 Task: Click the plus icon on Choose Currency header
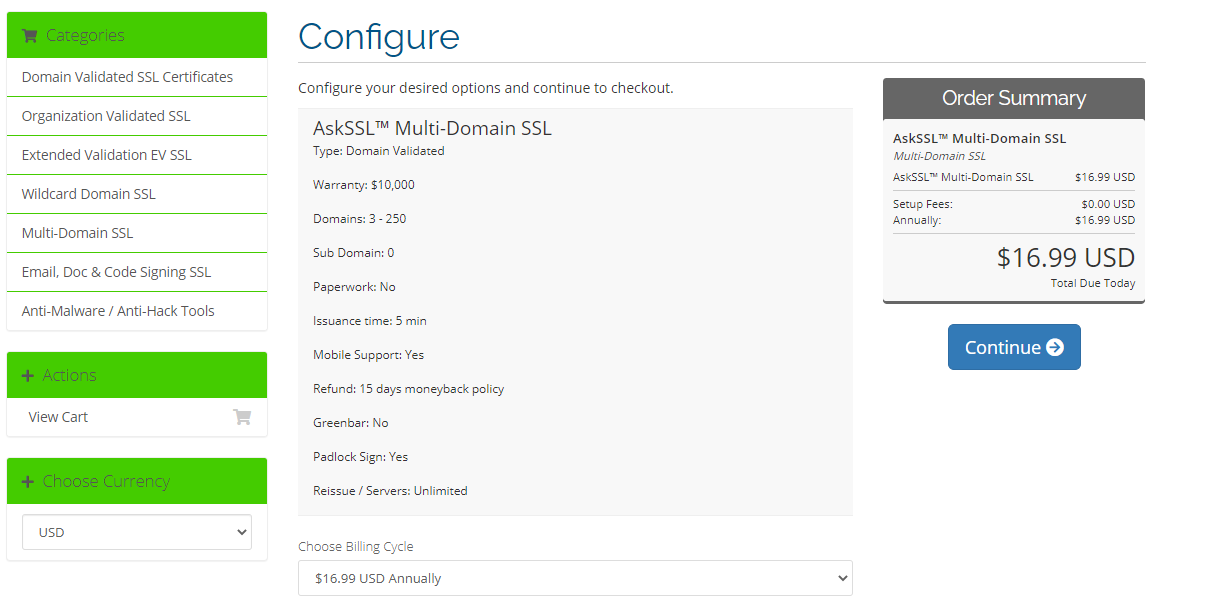(27, 480)
